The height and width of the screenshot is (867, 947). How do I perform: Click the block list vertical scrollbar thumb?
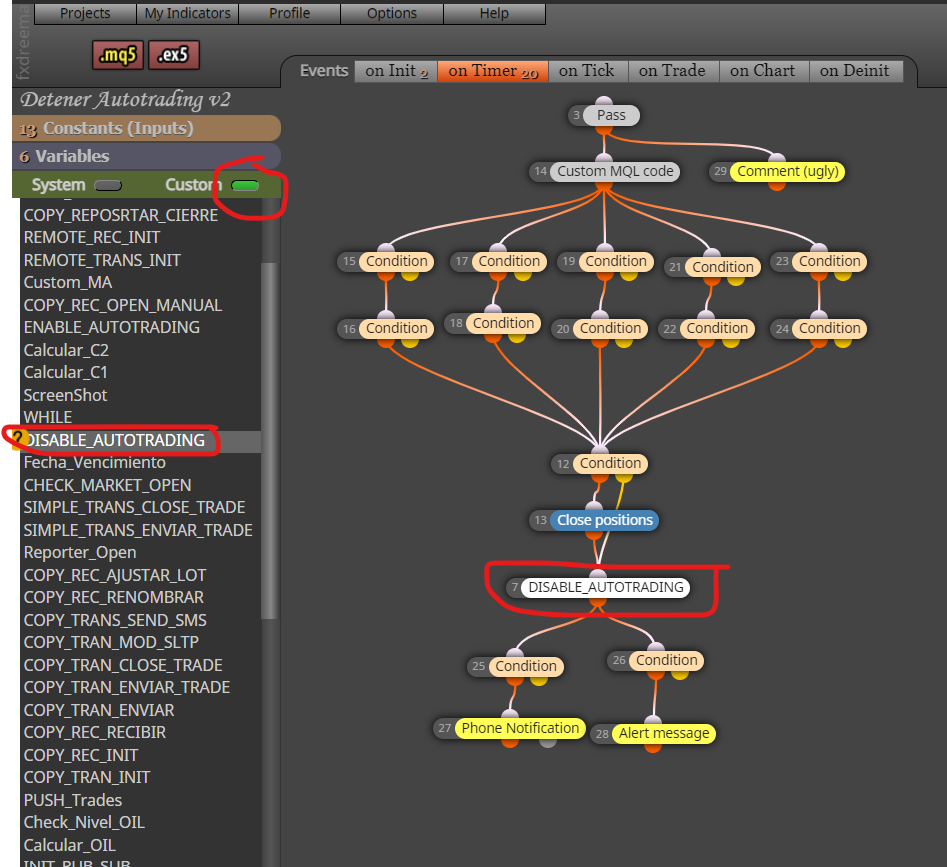point(269,441)
